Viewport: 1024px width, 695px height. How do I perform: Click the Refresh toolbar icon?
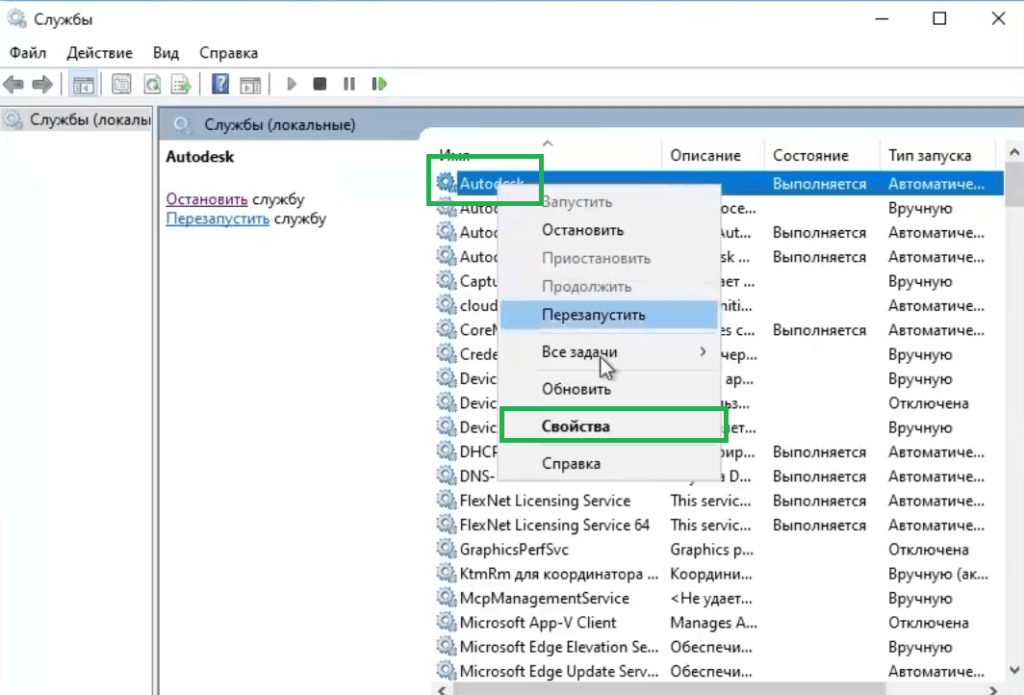[x=152, y=85]
